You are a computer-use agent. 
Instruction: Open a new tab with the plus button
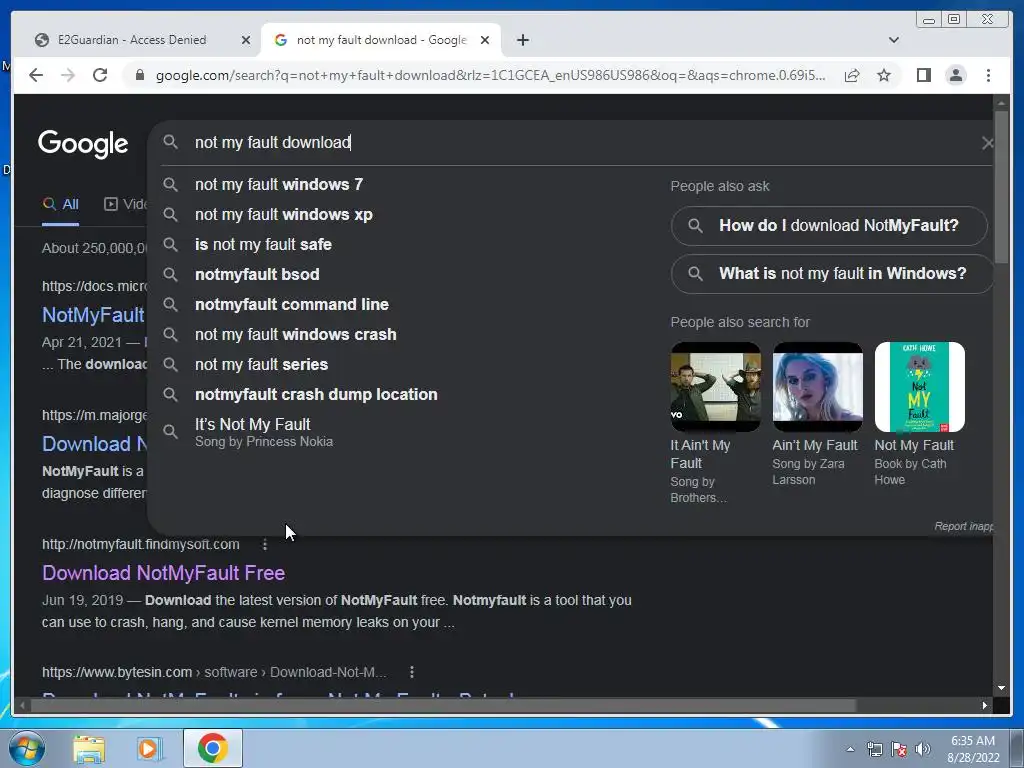(x=522, y=40)
